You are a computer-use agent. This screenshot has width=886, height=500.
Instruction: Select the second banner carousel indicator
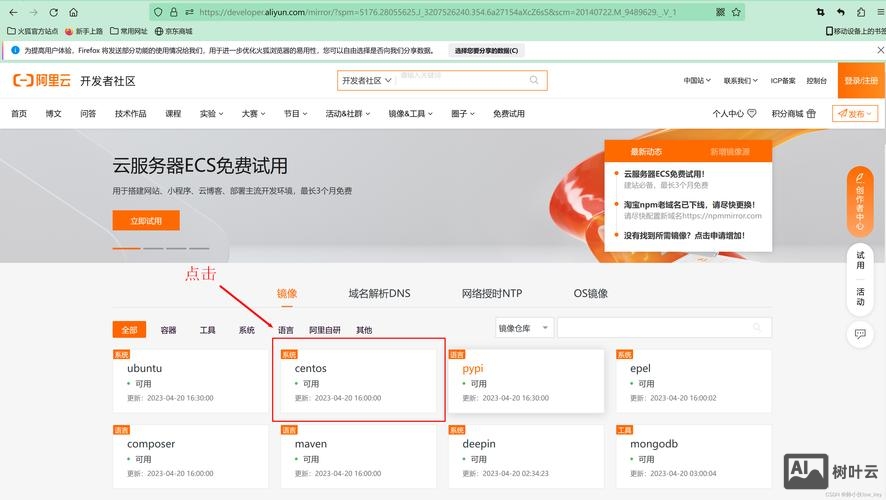153,248
